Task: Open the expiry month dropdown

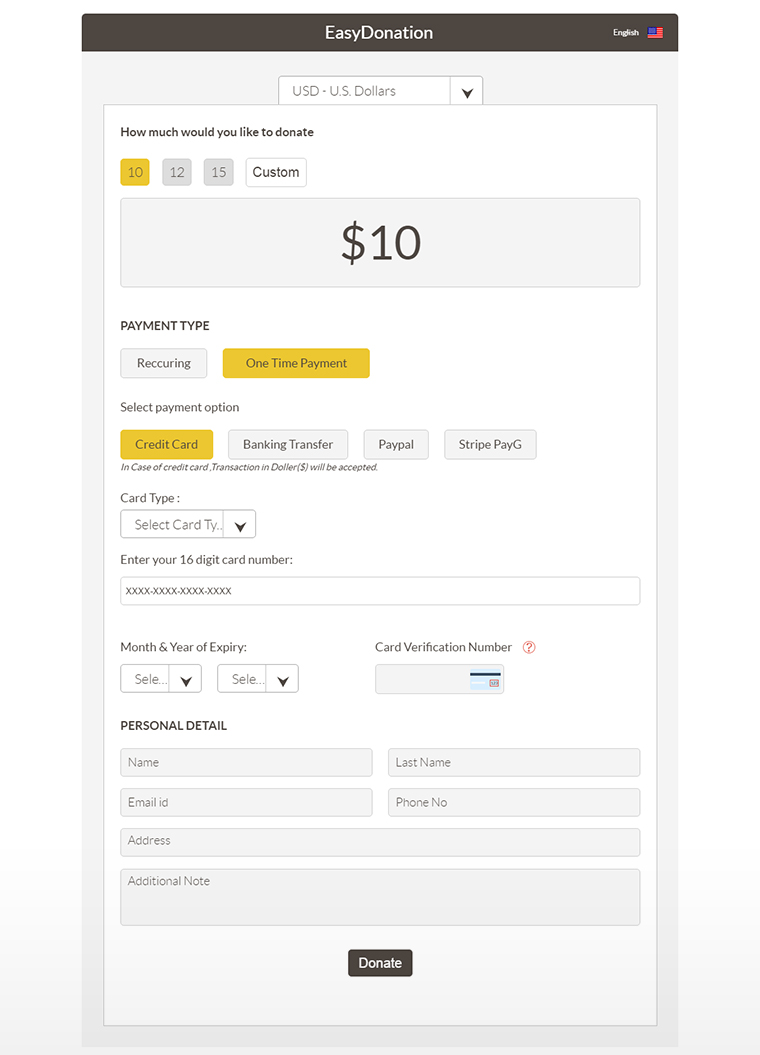Action: [x=161, y=679]
